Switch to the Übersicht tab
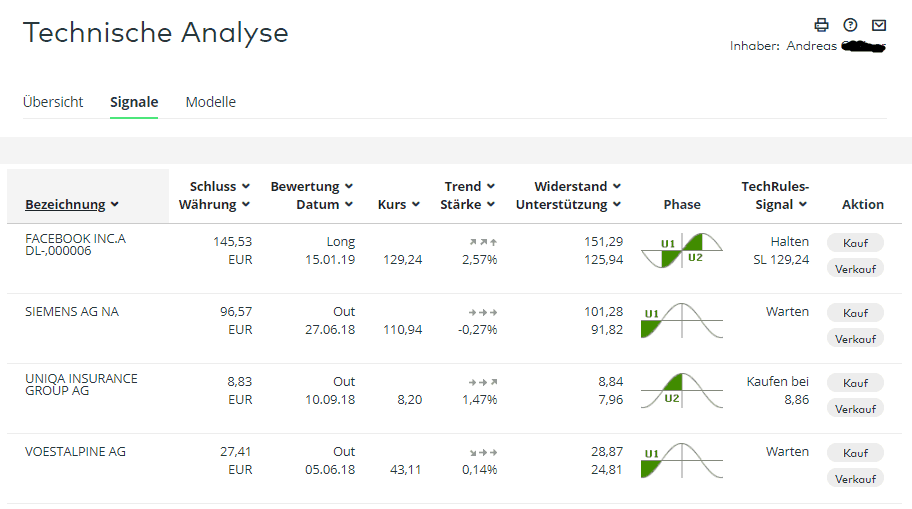The image size is (912, 509). 53,102
